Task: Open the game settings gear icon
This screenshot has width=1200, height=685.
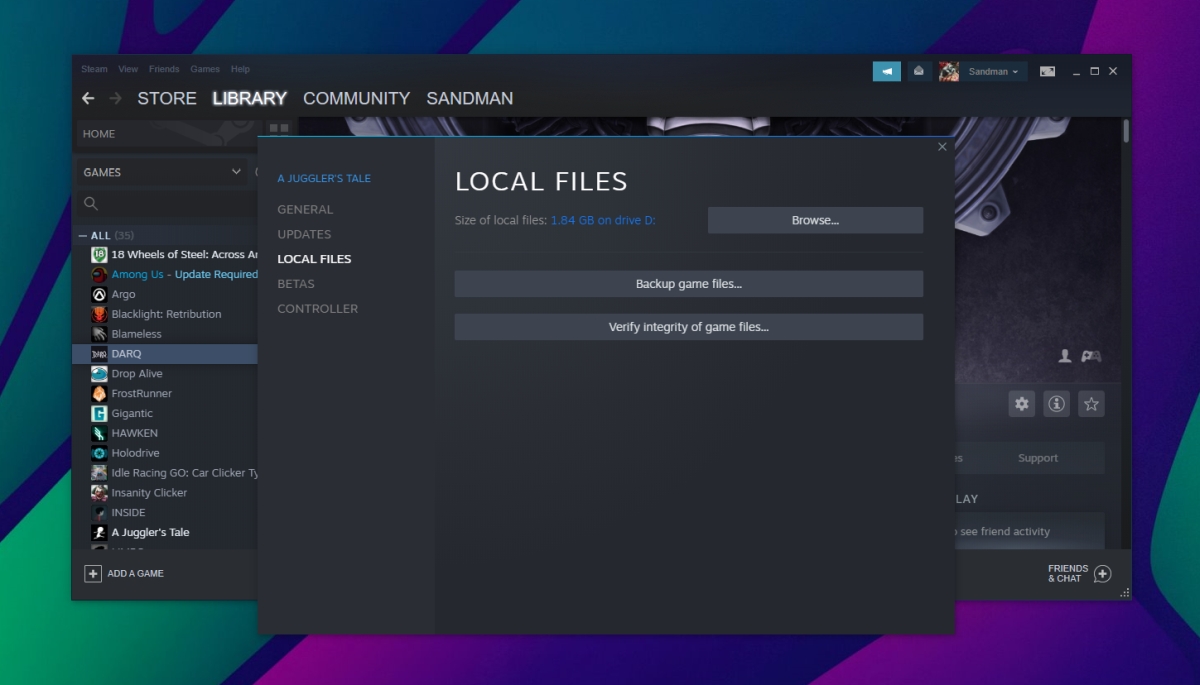Action: click(x=1021, y=404)
